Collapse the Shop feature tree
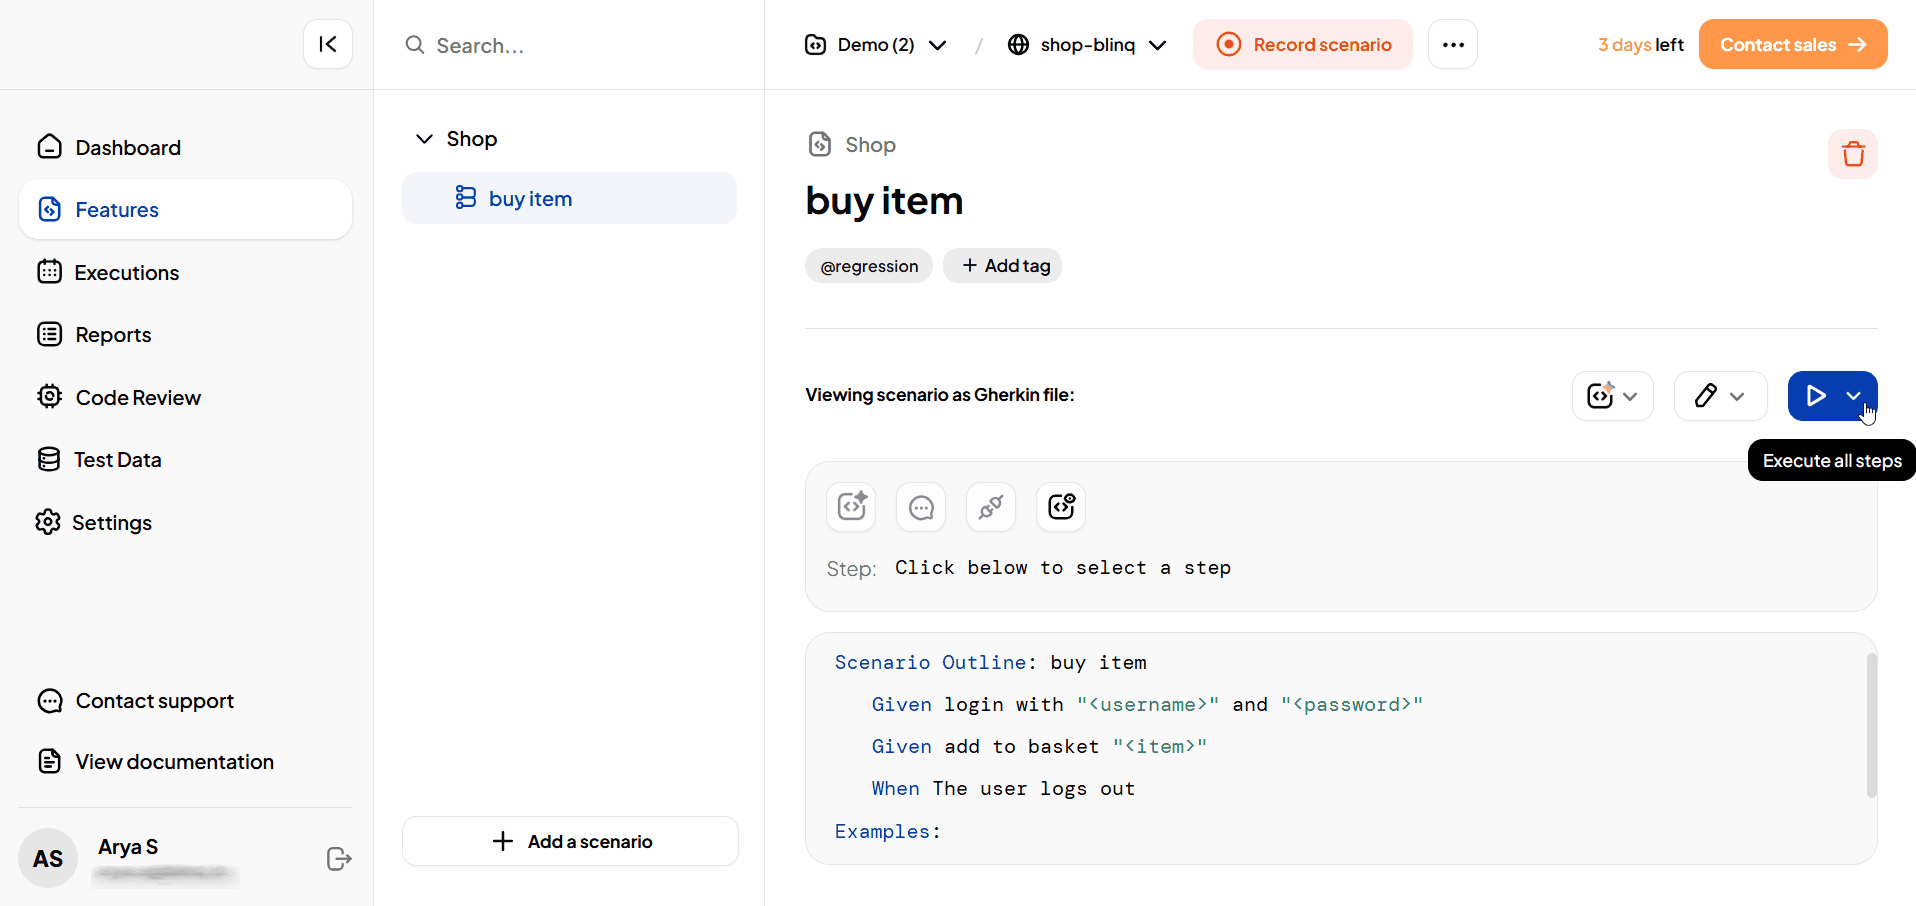This screenshot has height=906, width=1916. coord(424,139)
